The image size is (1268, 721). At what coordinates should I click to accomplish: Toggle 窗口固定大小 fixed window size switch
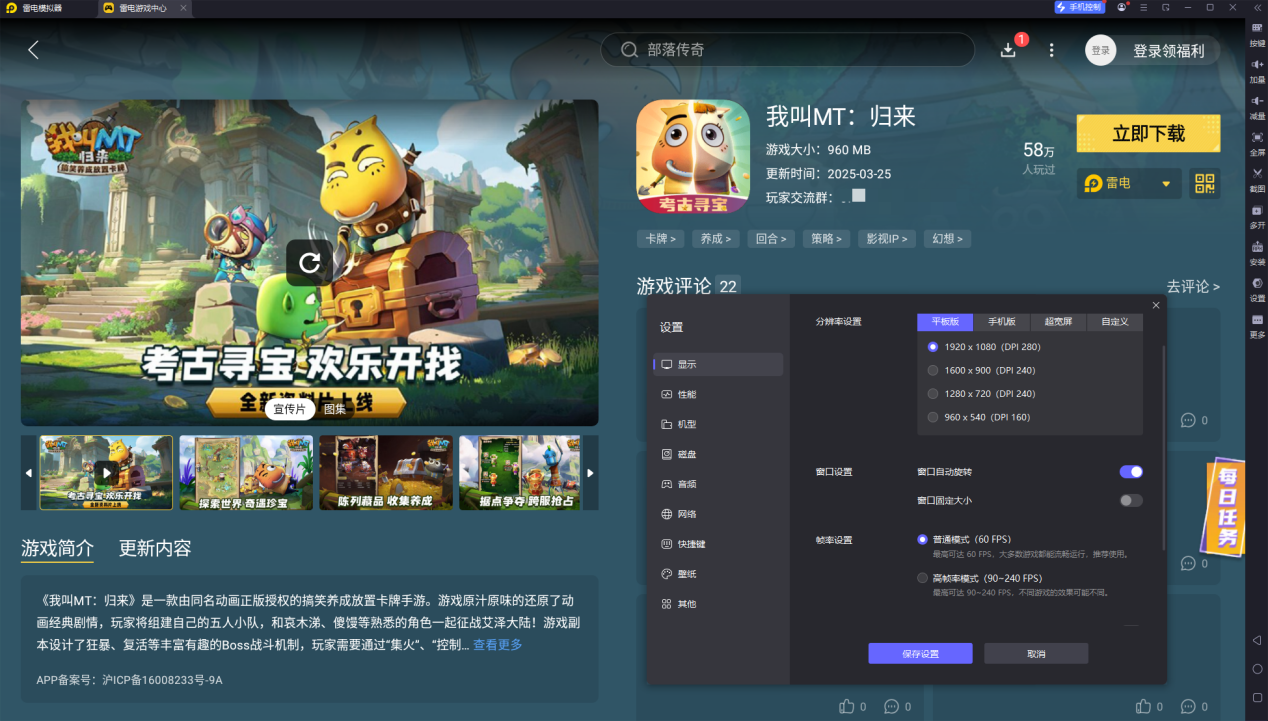[1131, 500]
